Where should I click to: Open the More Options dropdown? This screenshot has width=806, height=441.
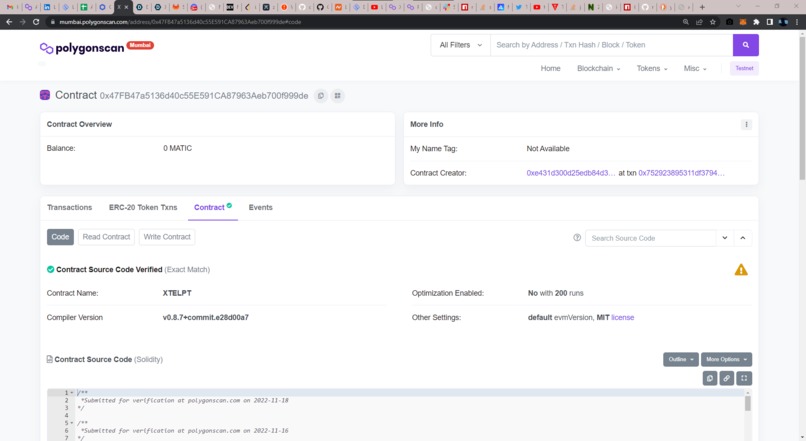(x=726, y=359)
